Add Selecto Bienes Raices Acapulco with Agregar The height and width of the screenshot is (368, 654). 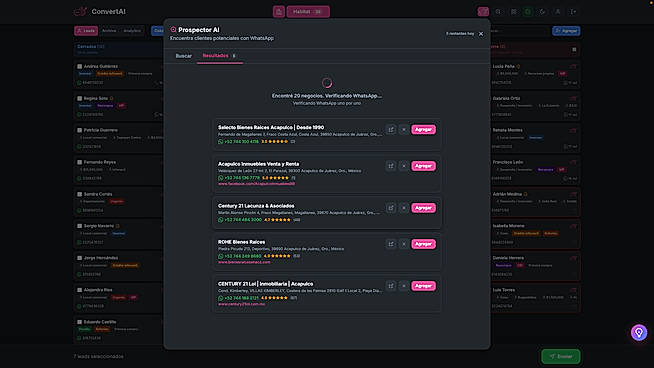[423, 129]
